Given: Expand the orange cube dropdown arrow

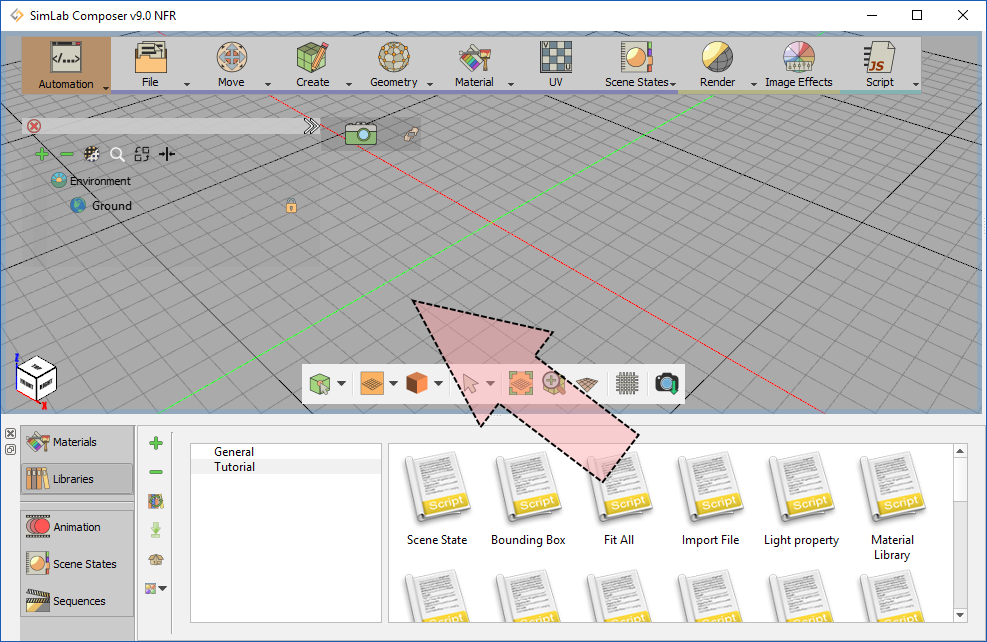Looking at the screenshot, I should tap(439, 383).
